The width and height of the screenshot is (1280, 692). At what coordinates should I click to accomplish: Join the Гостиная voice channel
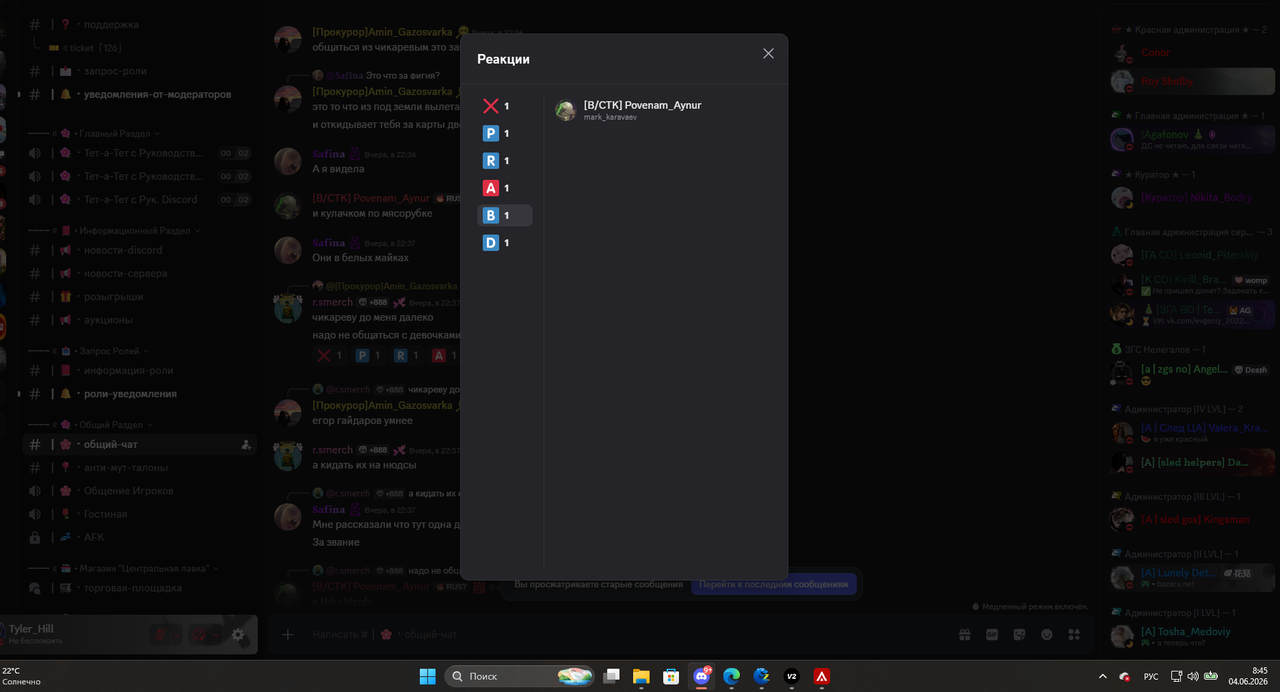point(140,514)
